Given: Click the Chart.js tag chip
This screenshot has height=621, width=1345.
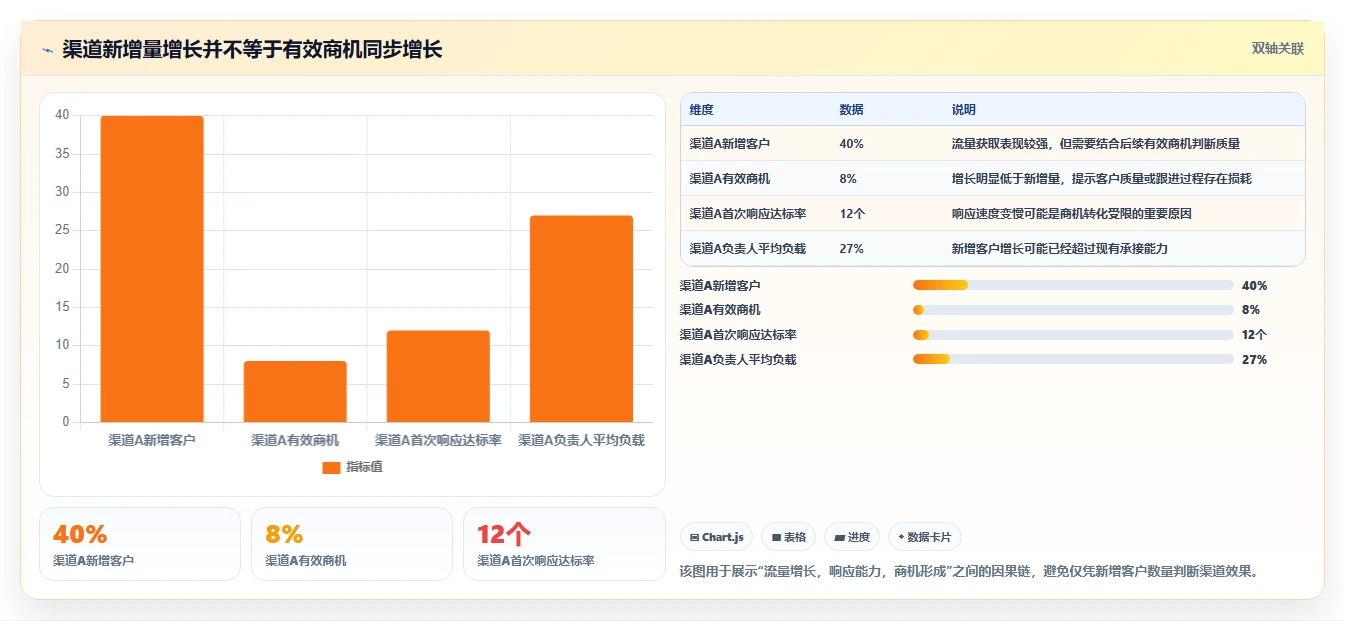Looking at the screenshot, I should click(x=717, y=537).
